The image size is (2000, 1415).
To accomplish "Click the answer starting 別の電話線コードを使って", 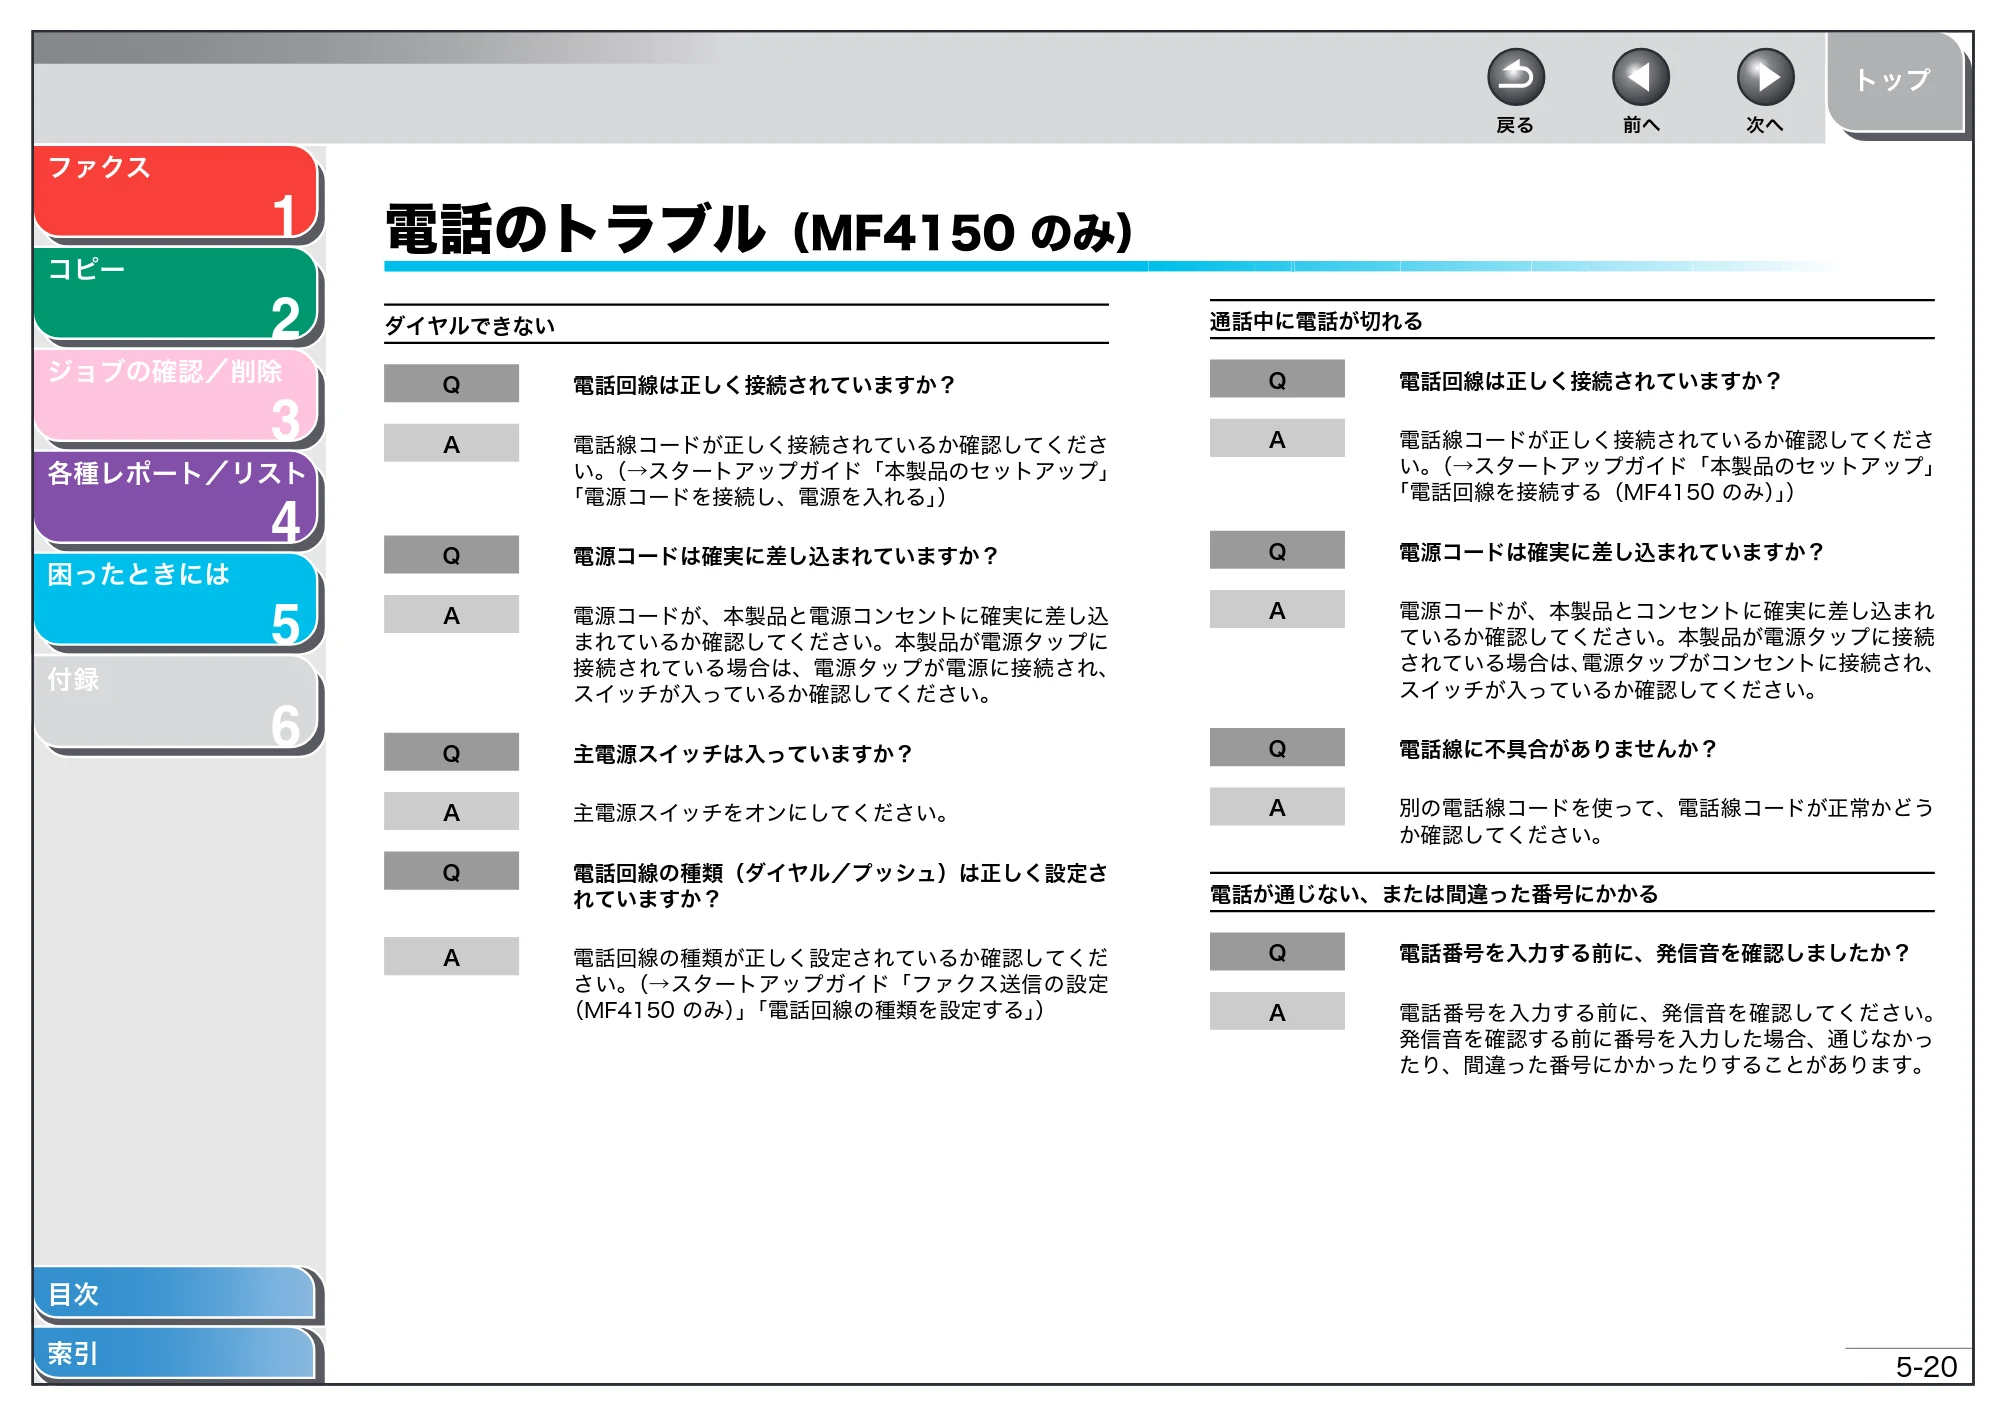I will (x=1666, y=821).
